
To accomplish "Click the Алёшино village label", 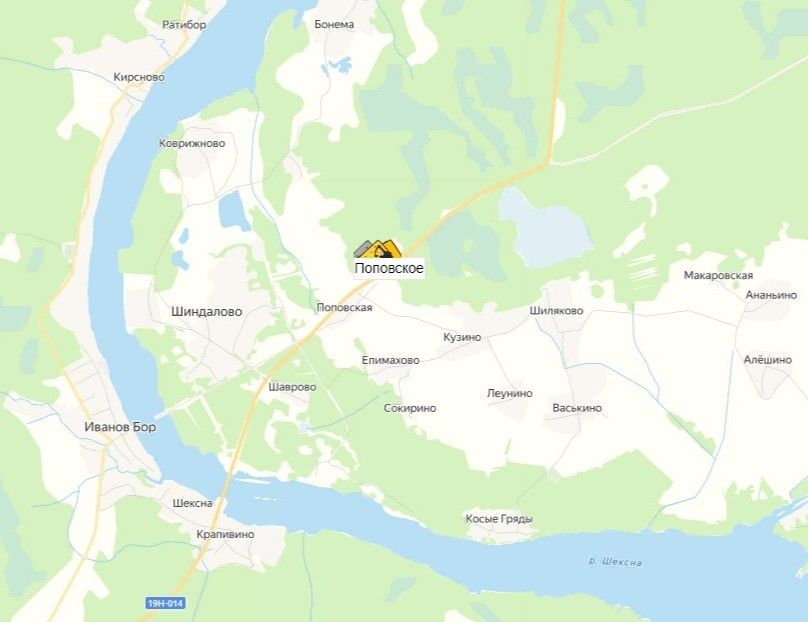I will coord(767,360).
